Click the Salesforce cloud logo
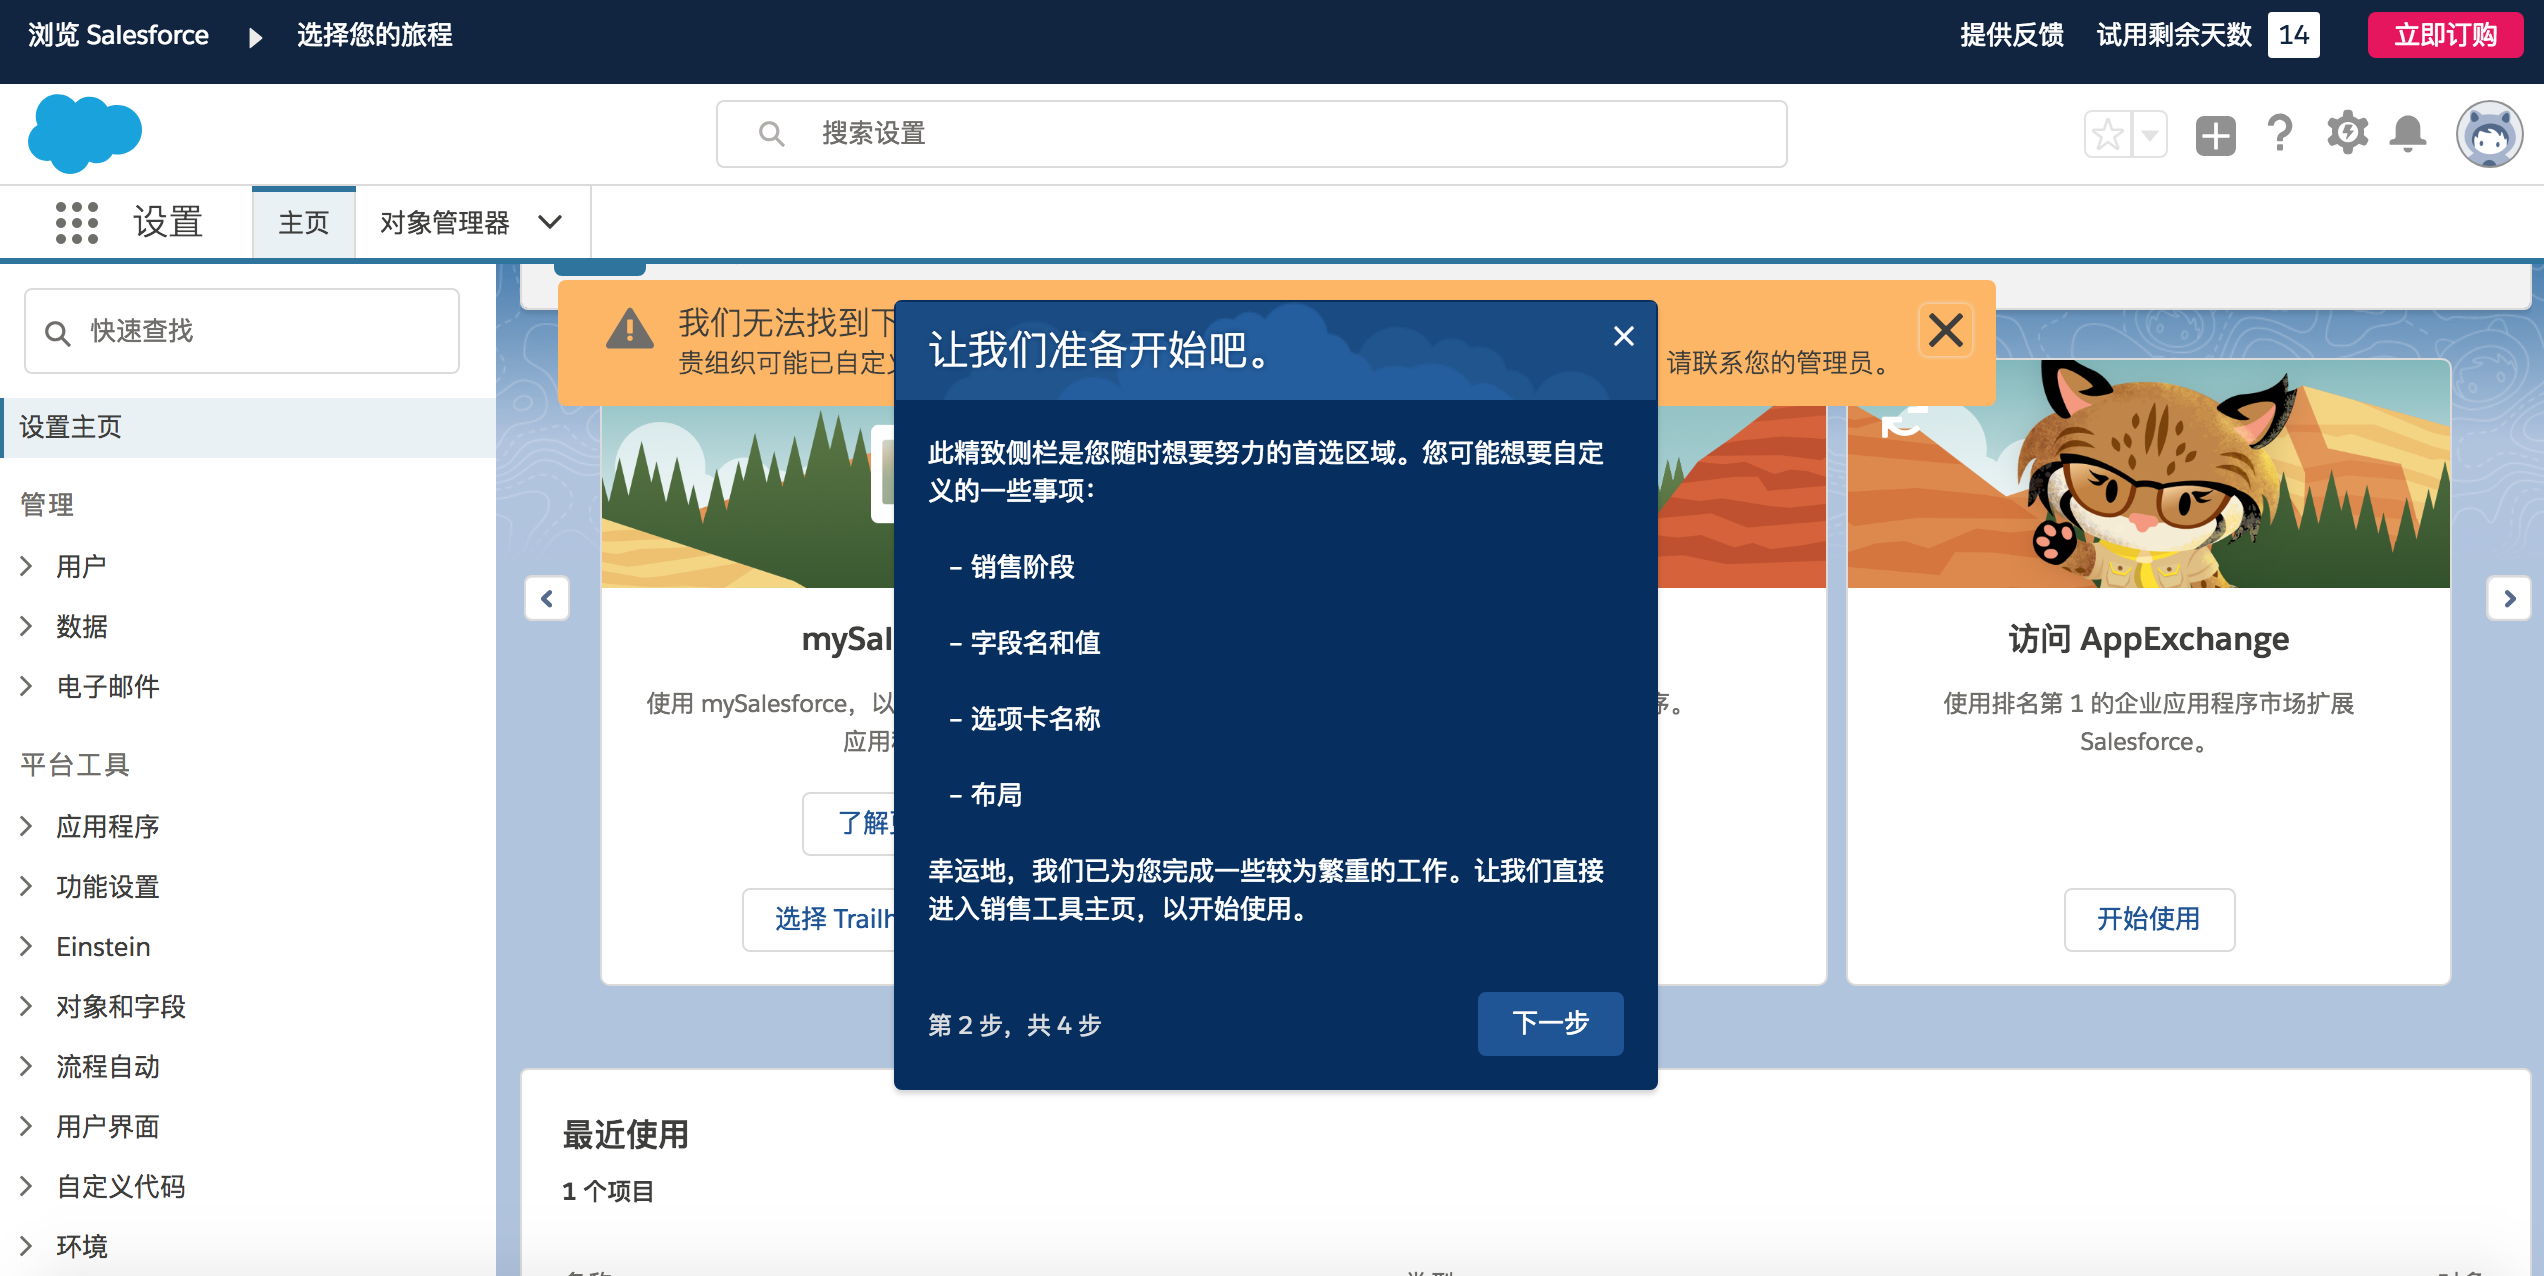The height and width of the screenshot is (1276, 2544). 85,133
